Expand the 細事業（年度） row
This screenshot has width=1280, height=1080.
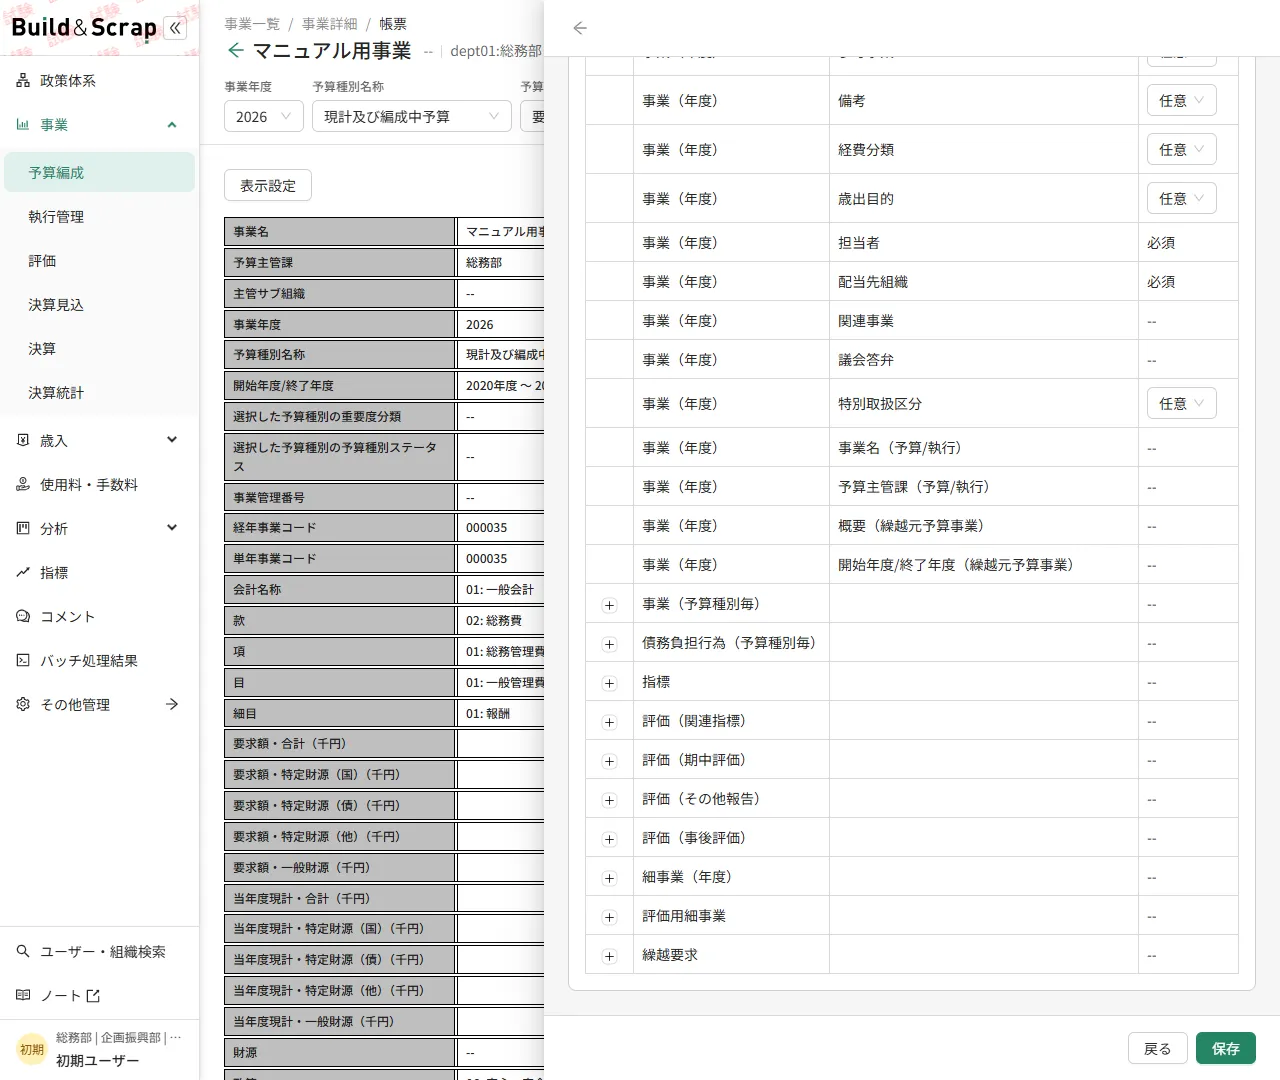[609, 879]
